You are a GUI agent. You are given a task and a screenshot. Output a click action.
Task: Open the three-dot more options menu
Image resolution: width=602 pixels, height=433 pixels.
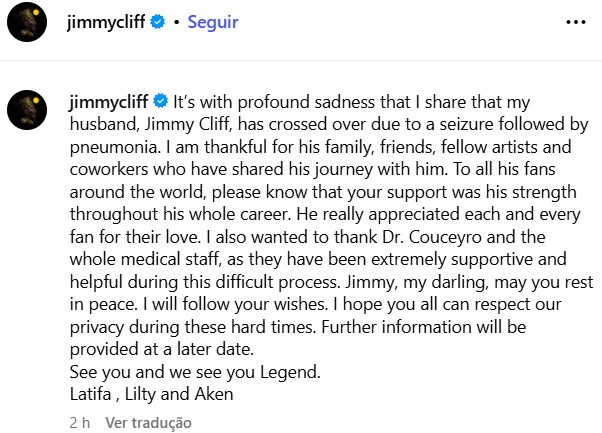click(575, 21)
